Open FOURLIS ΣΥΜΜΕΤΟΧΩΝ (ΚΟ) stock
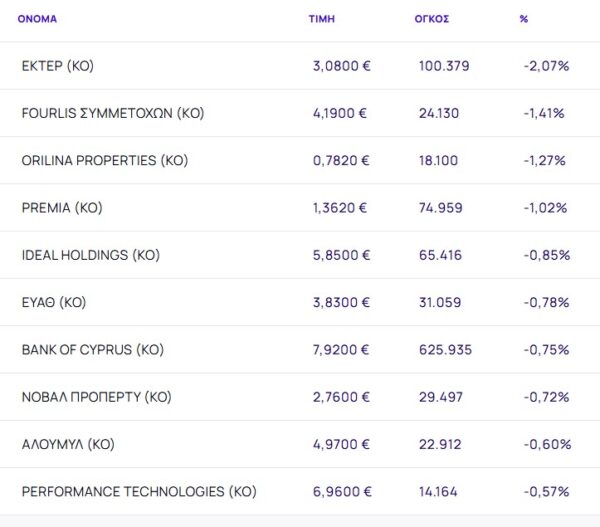 [112, 113]
